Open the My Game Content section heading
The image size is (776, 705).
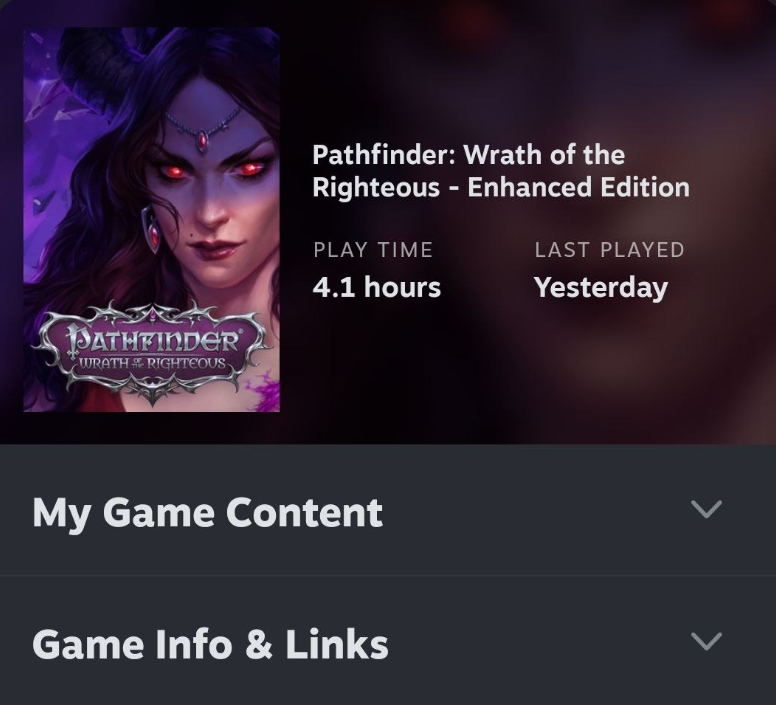tap(207, 513)
